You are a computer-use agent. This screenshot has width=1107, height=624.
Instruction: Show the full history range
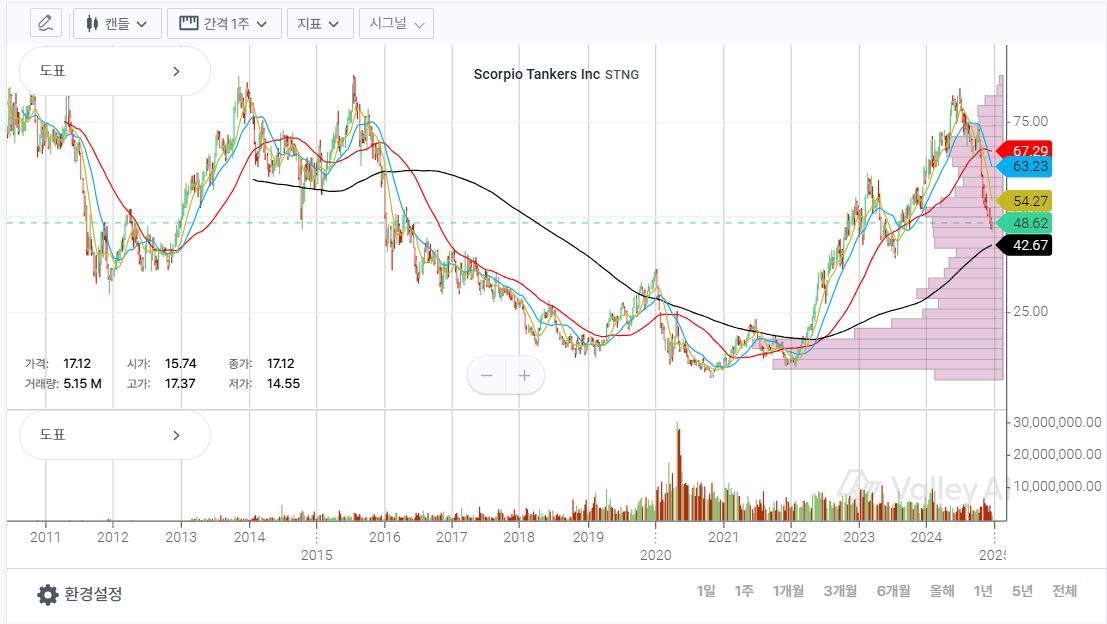pyautogui.click(x=1064, y=591)
